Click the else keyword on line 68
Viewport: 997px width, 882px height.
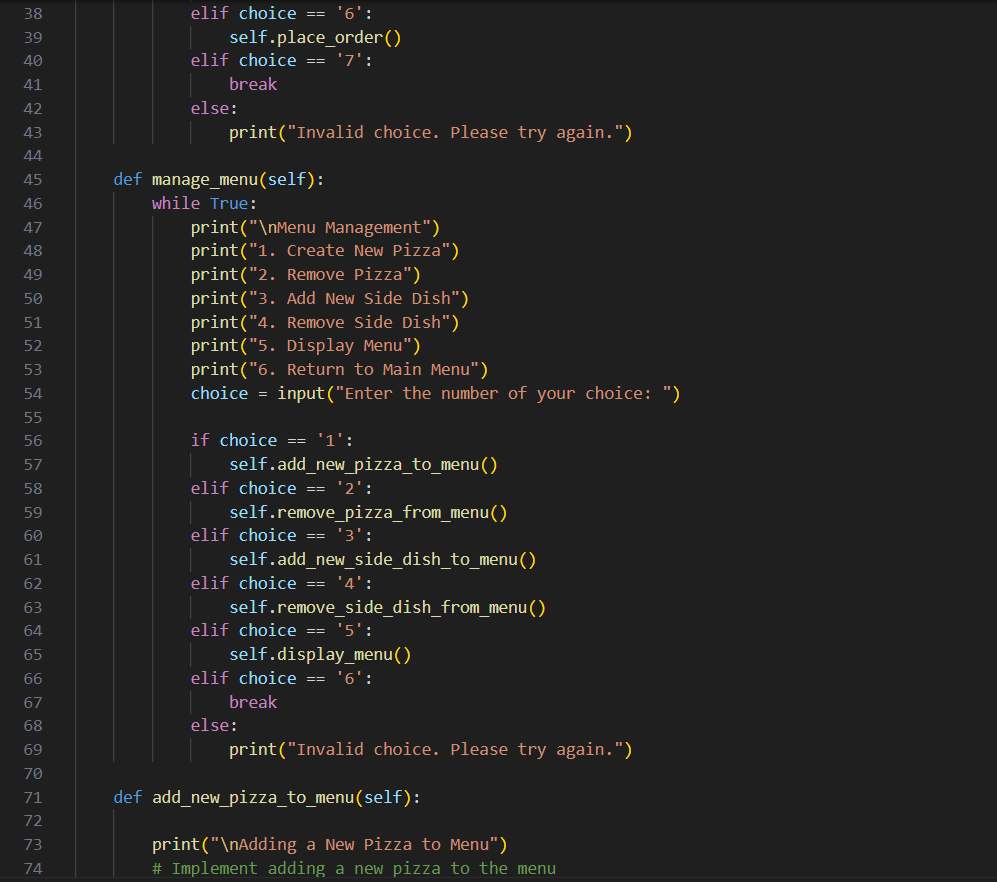pyautogui.click(x=209, y=726)
